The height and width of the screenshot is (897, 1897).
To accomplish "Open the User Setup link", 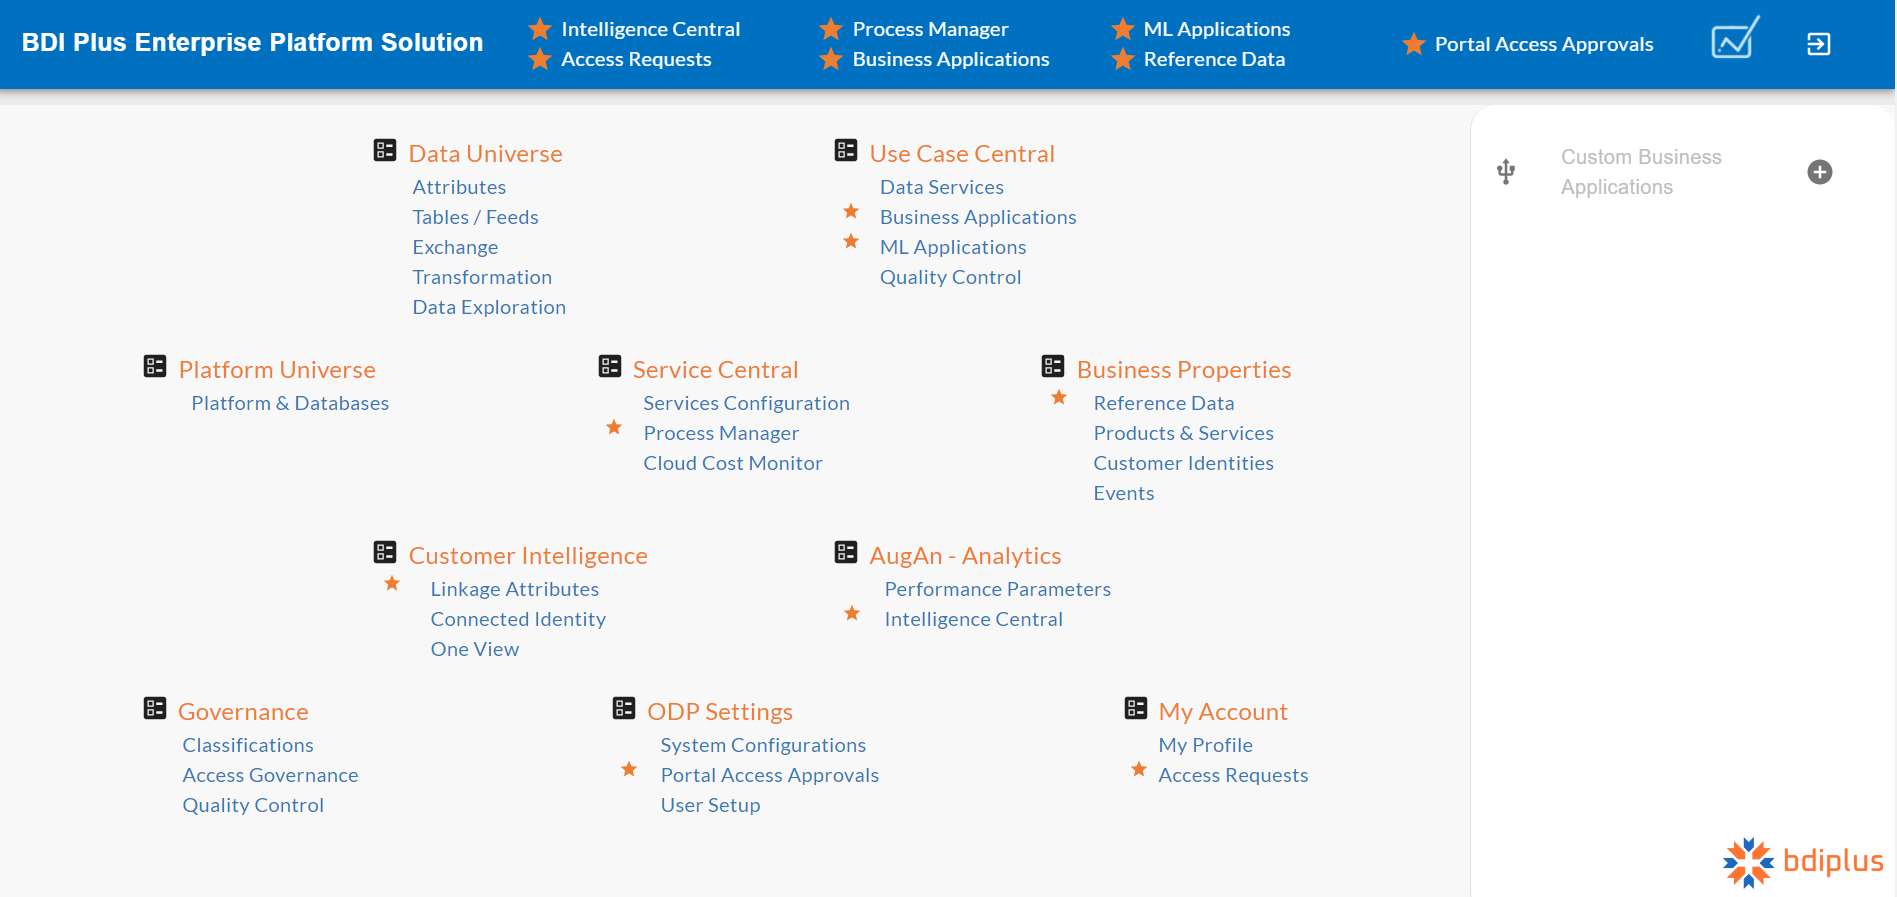I will tap(710, 805).
